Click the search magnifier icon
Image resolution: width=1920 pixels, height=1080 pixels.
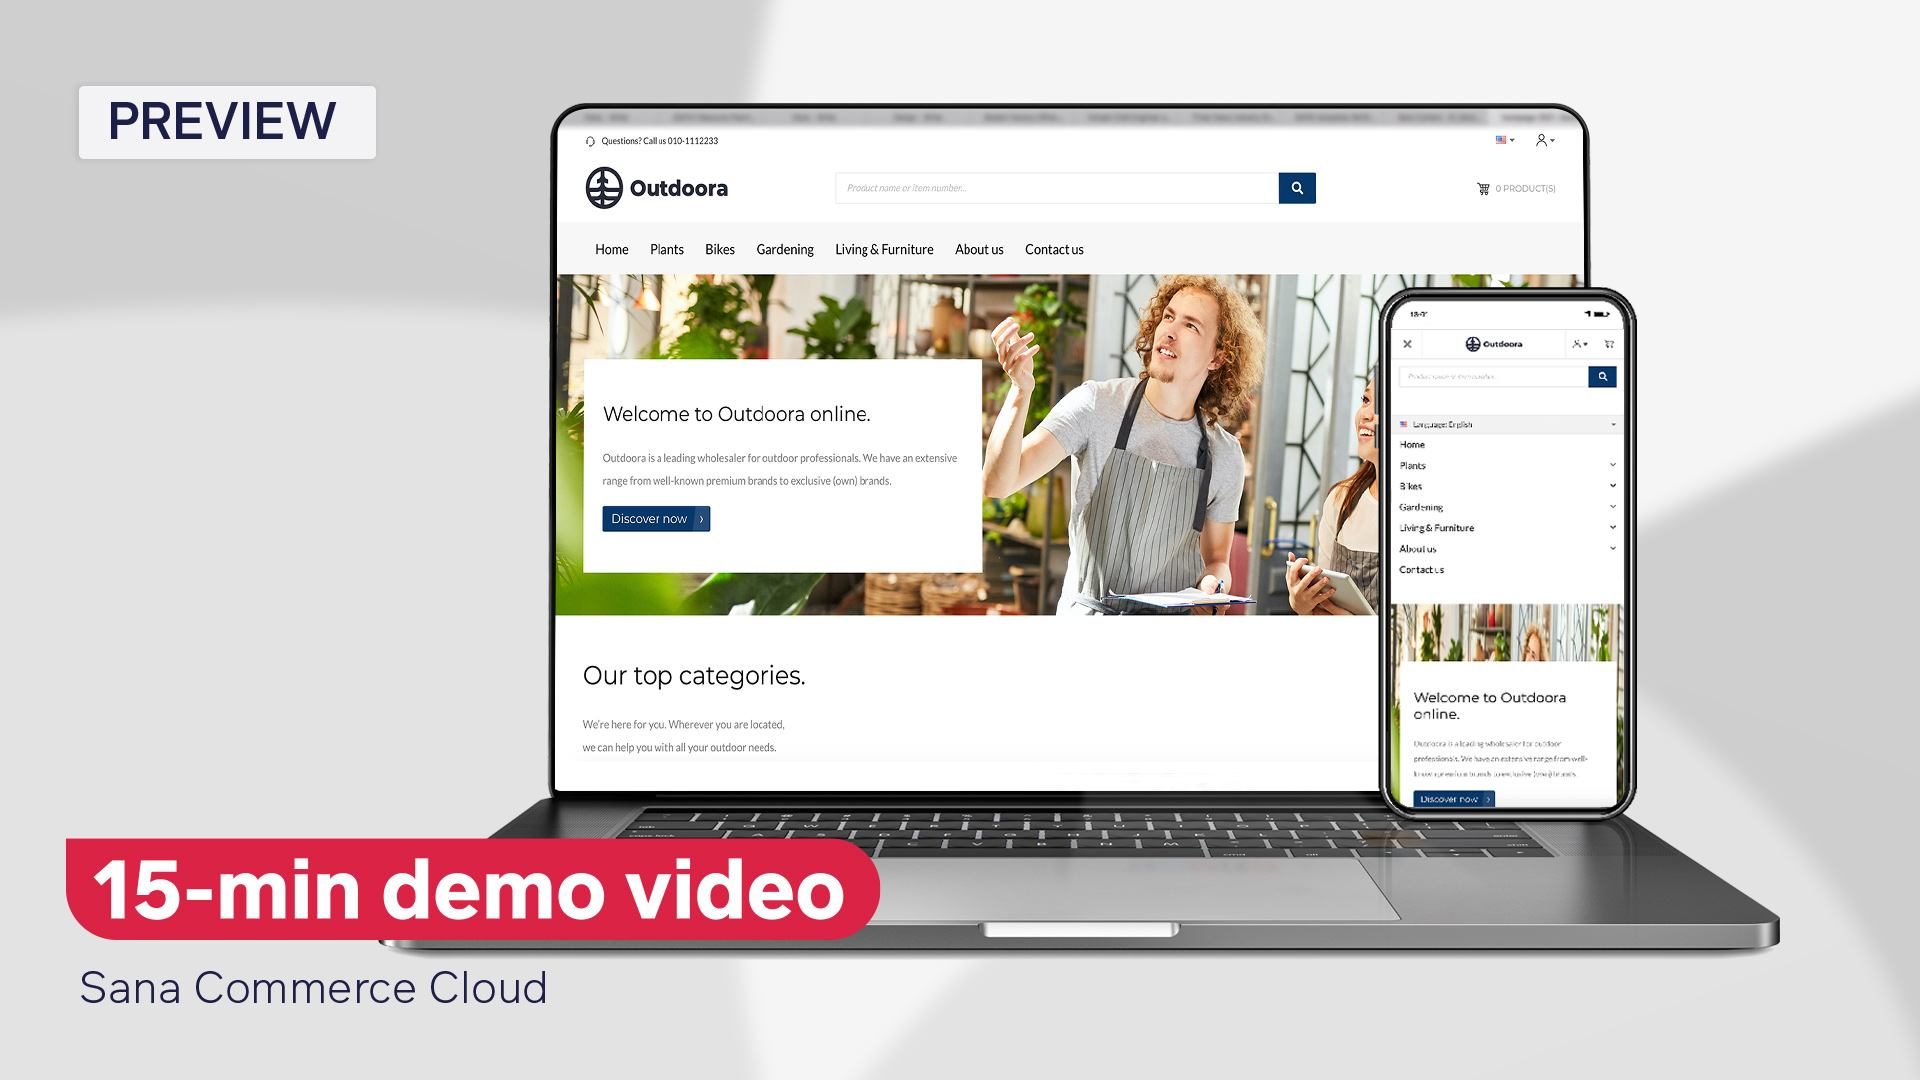(x=1296, y=187)
